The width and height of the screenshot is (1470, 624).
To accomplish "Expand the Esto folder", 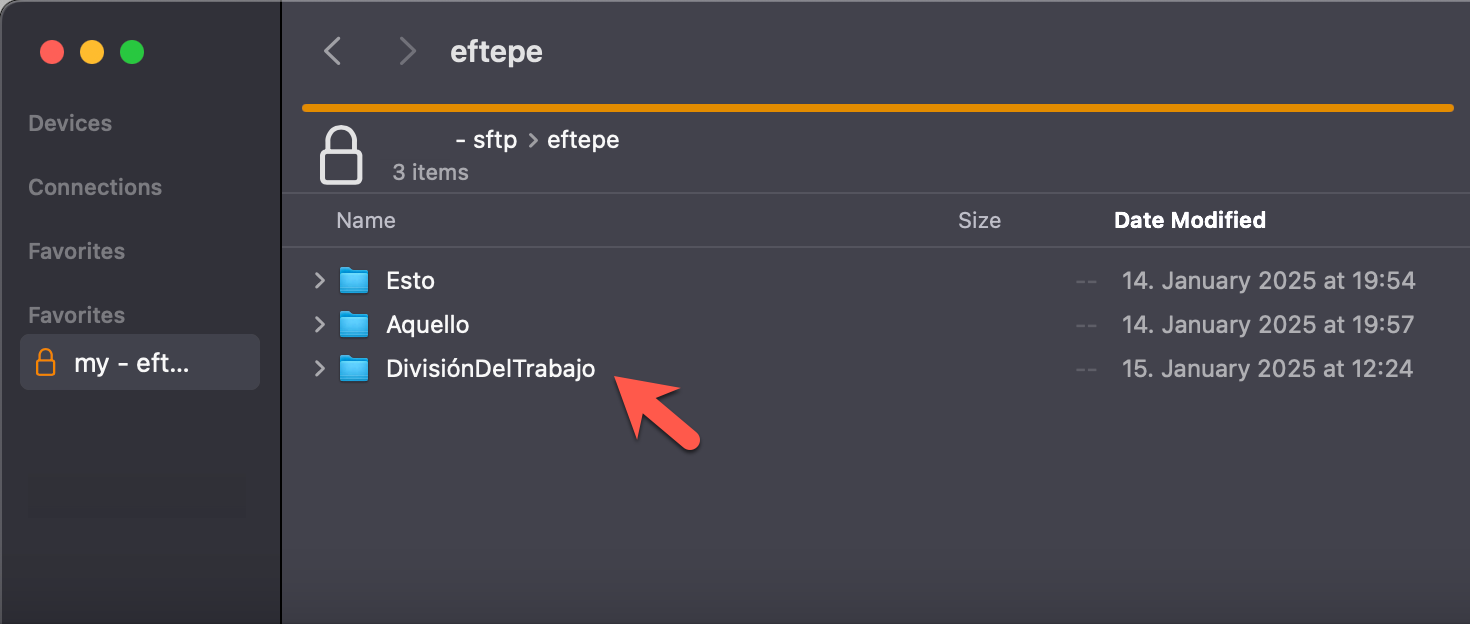I will click(320, 281).
